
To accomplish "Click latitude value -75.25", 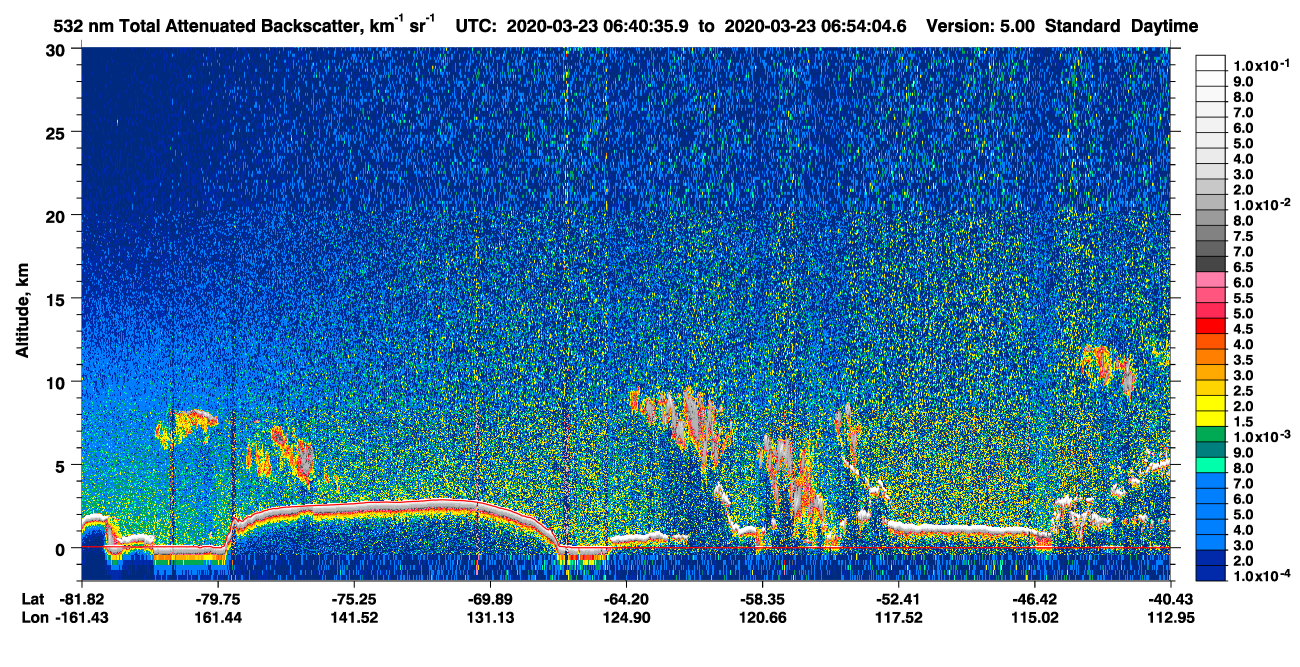I will 354,599.
